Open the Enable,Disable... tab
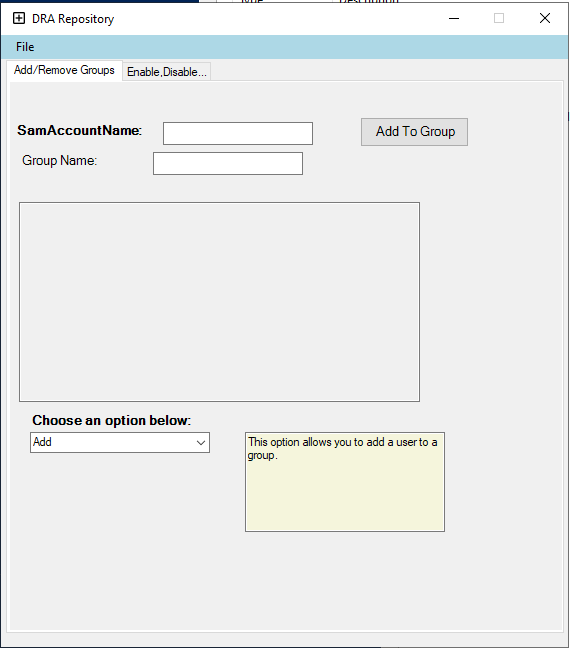 167,72
